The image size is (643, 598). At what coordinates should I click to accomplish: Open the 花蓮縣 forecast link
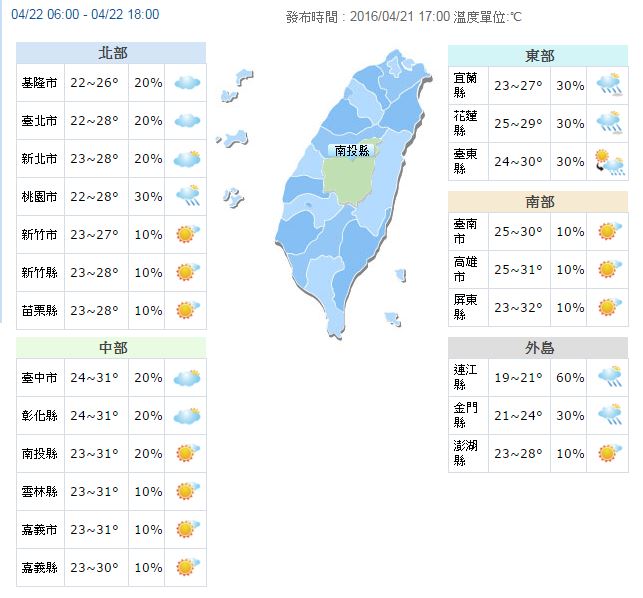tap(465, 123)
